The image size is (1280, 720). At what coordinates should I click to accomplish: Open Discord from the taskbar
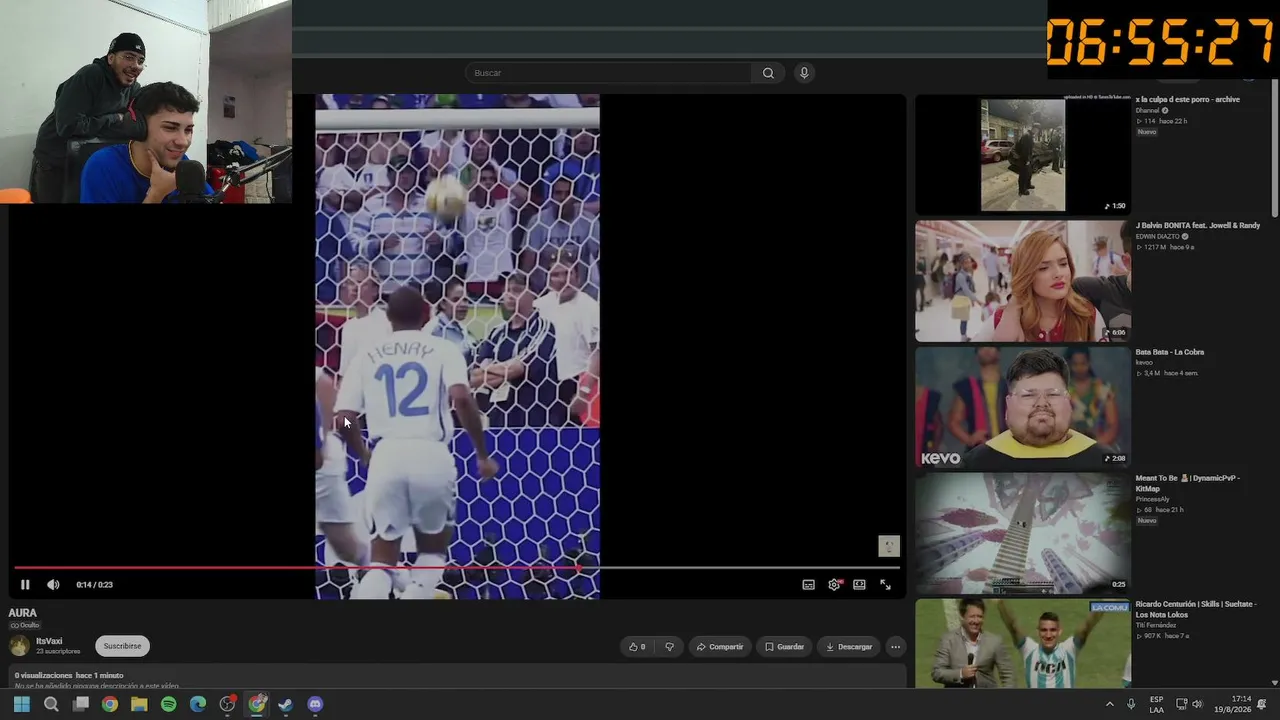coord(316,704)
